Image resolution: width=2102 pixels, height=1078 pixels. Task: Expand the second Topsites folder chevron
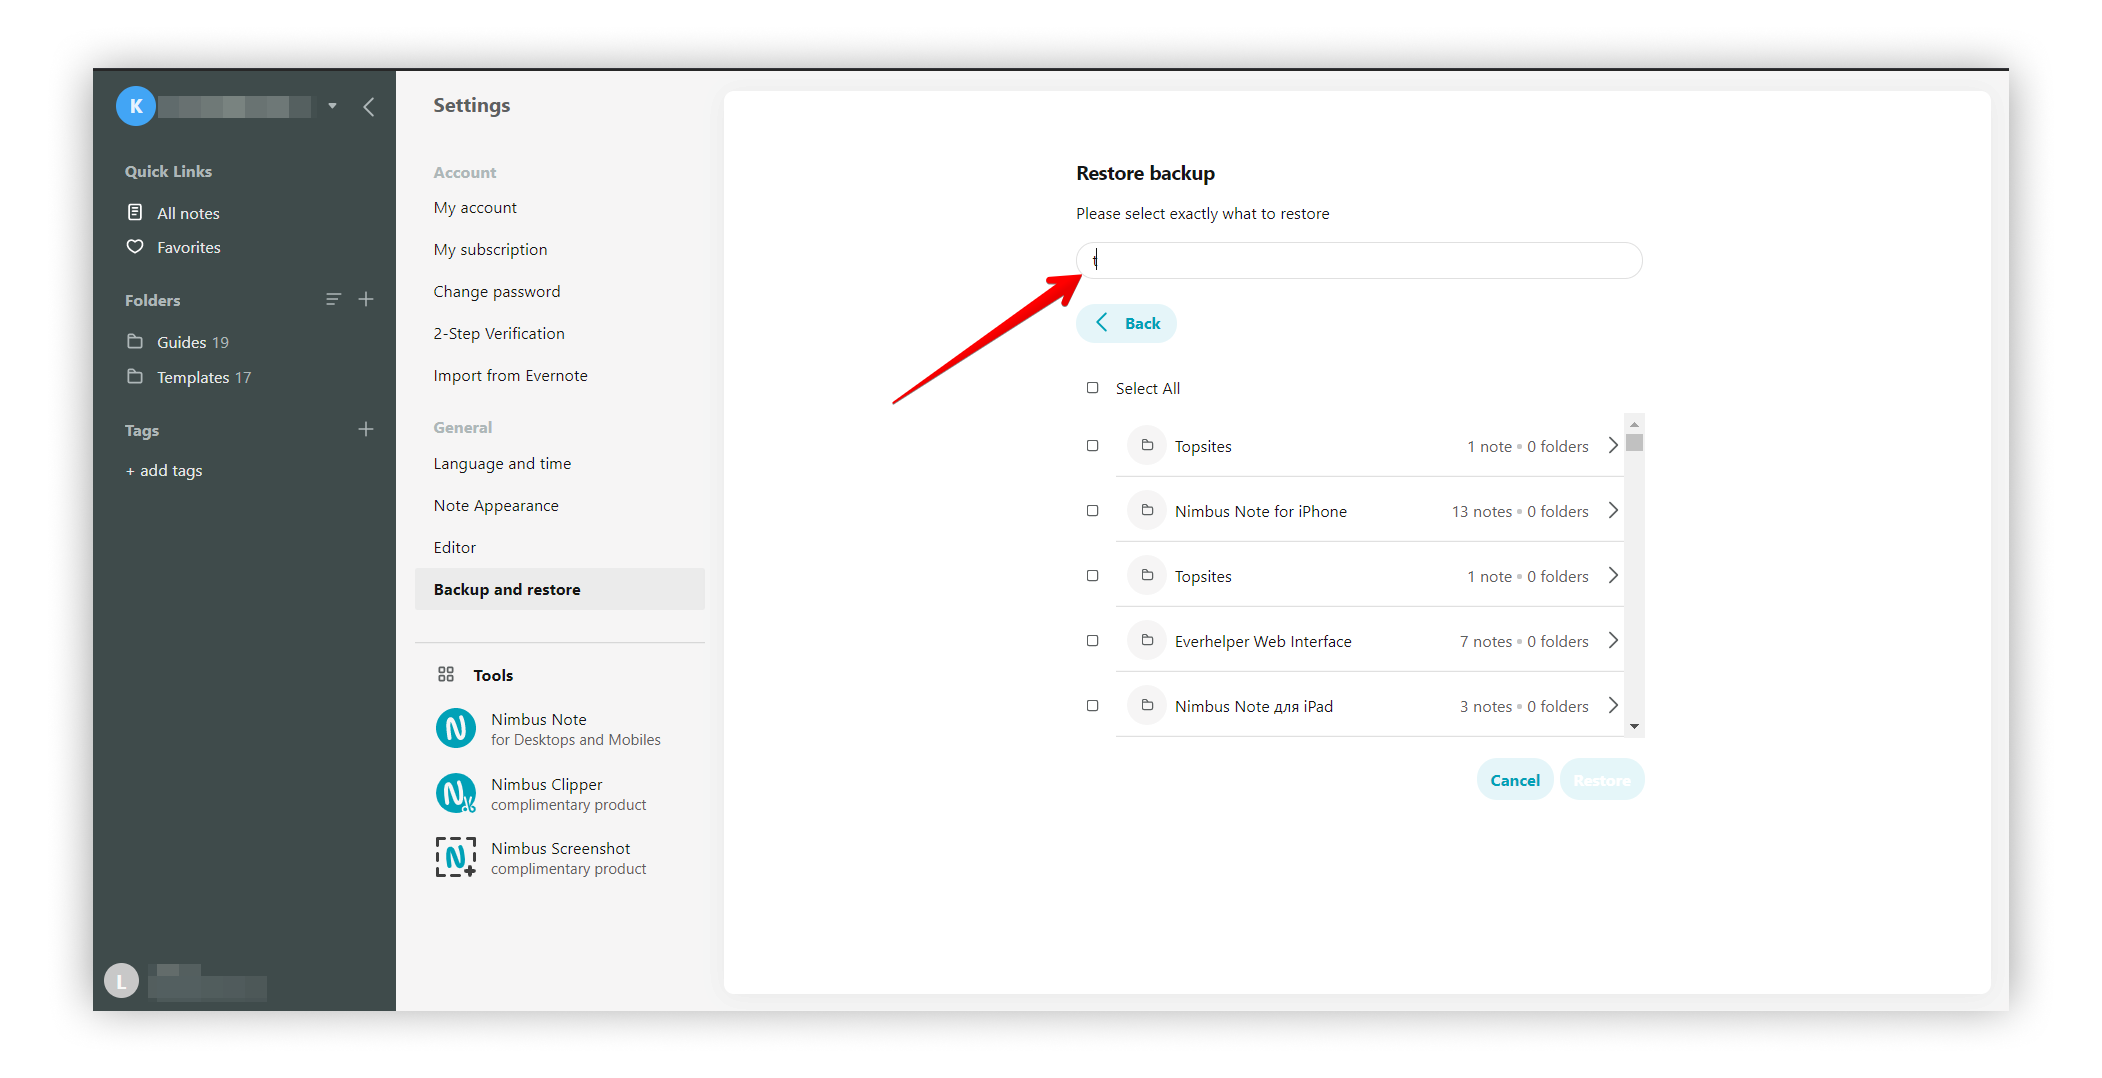1613,576
